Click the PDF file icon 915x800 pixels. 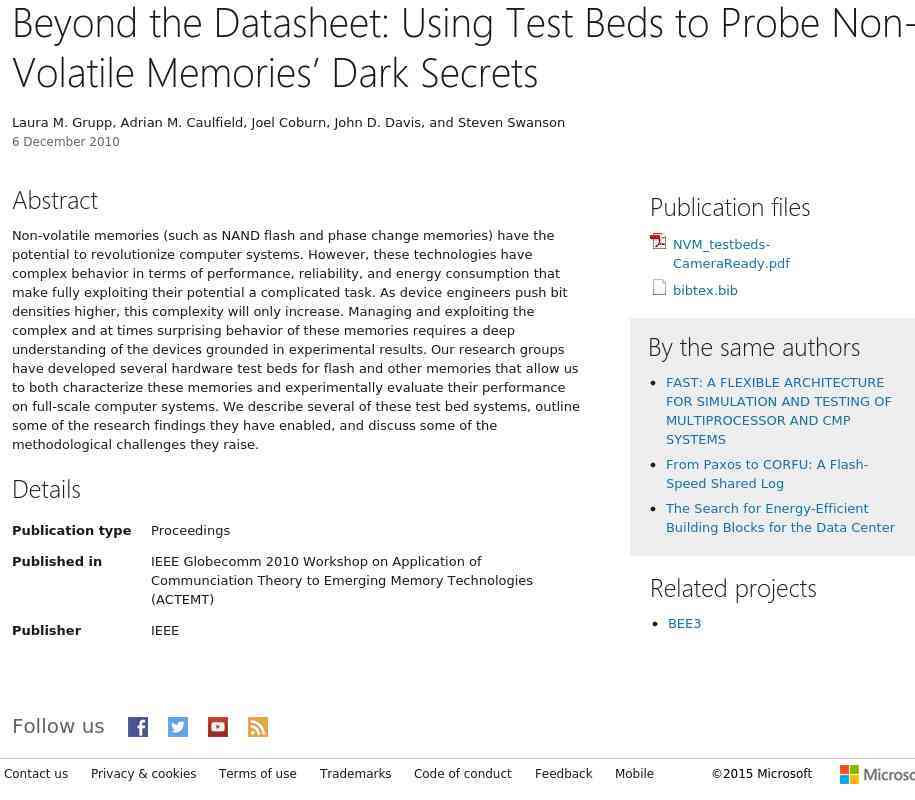point(658,242)
